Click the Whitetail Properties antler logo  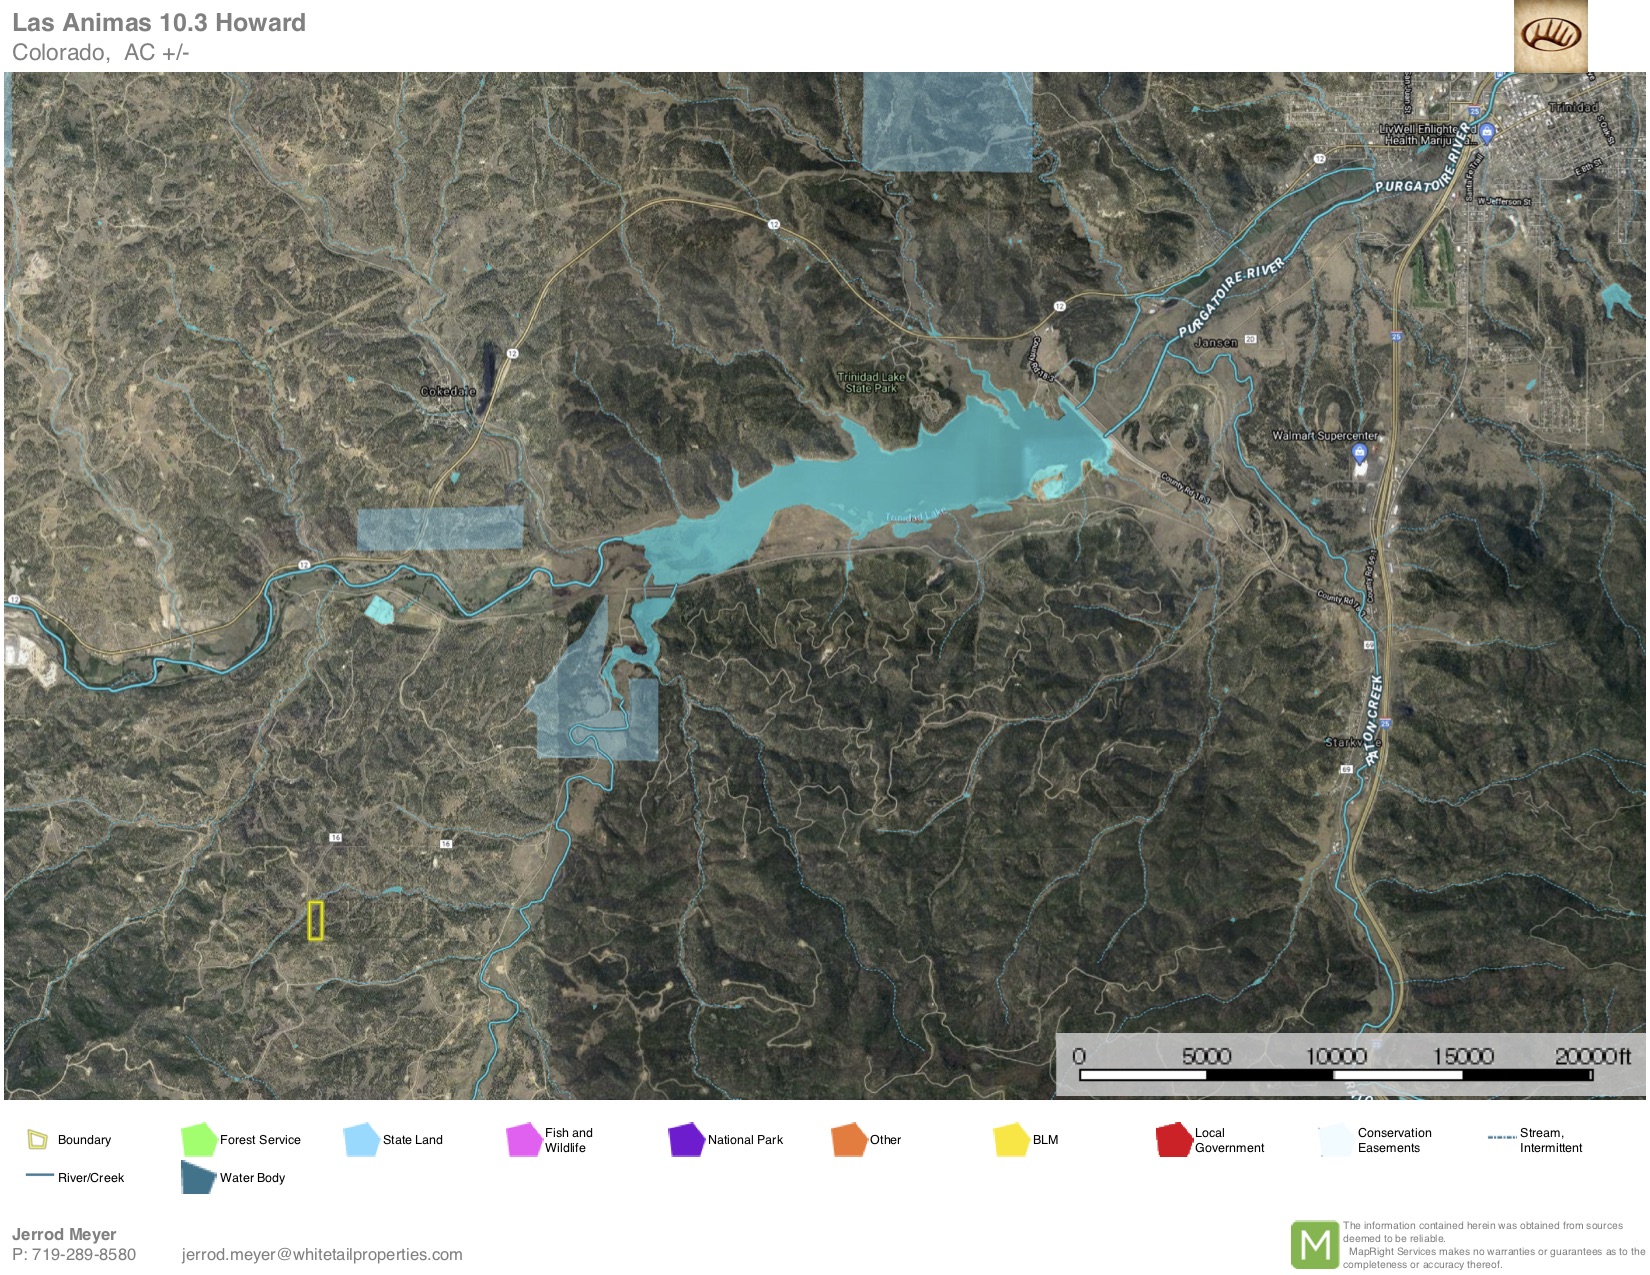tap(1550, 36)
